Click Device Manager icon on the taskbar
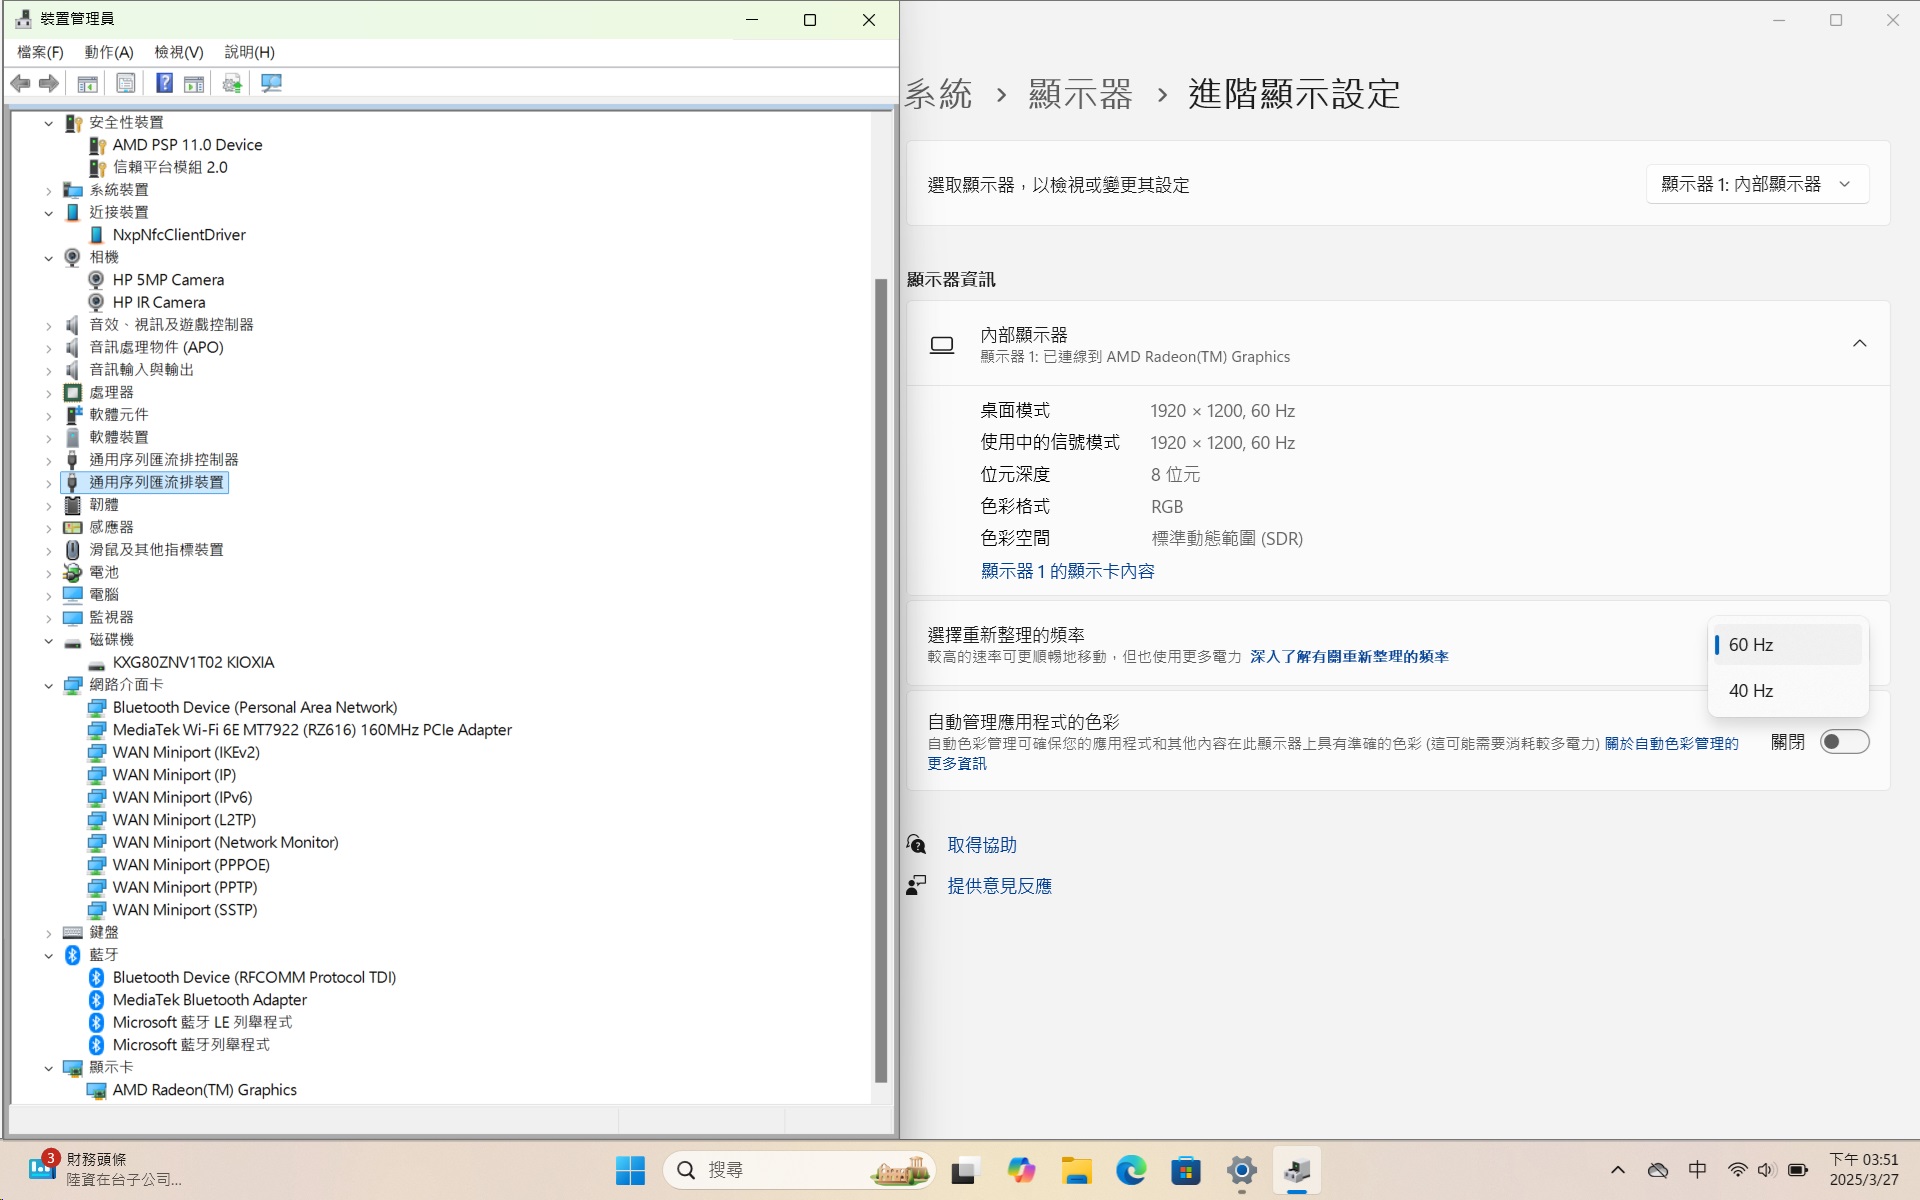1920x1200 pixels. coord(1297,1170)
